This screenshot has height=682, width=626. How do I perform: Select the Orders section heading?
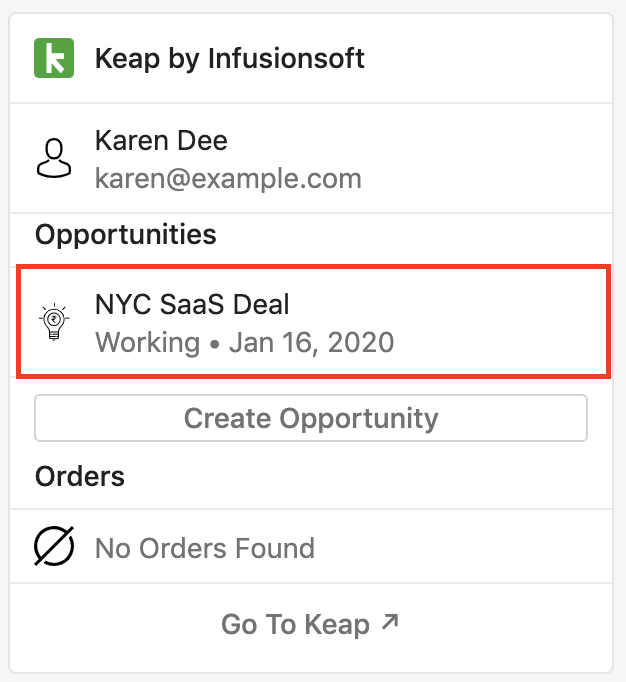[x=80, y=476]
